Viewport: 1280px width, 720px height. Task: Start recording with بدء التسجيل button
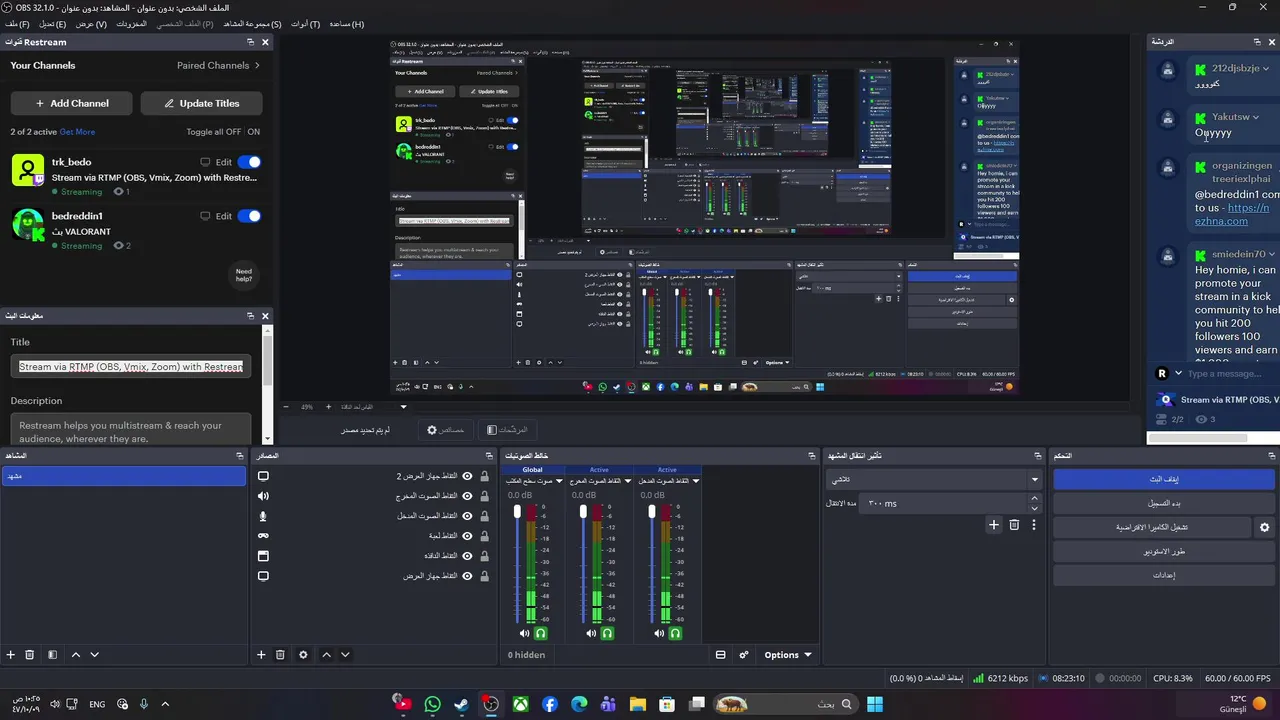1163,503
